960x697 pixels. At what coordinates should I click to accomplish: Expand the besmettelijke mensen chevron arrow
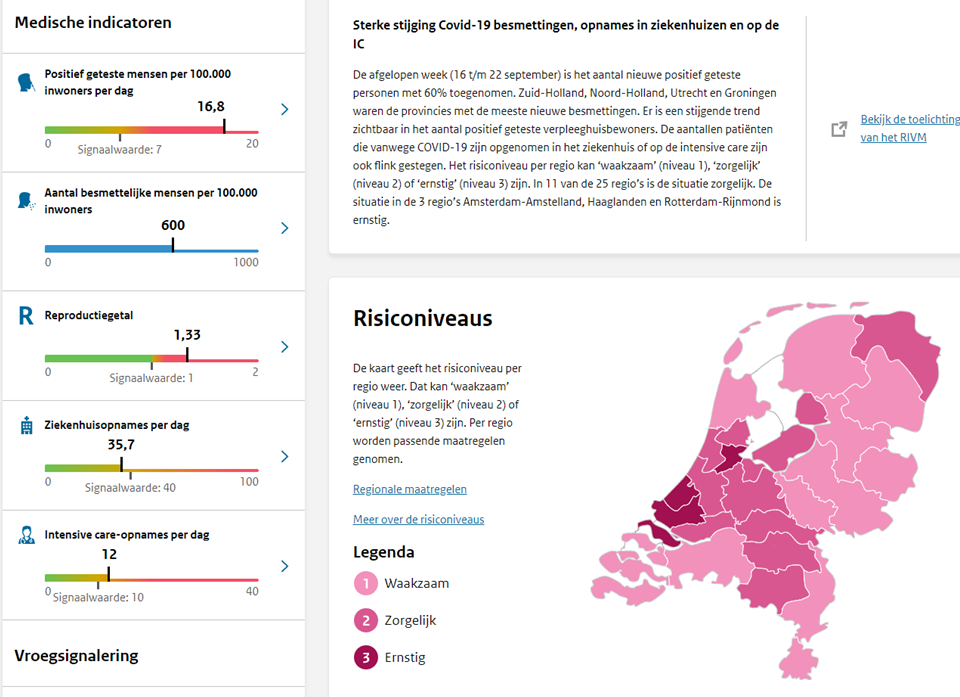[x=285, y=228]
